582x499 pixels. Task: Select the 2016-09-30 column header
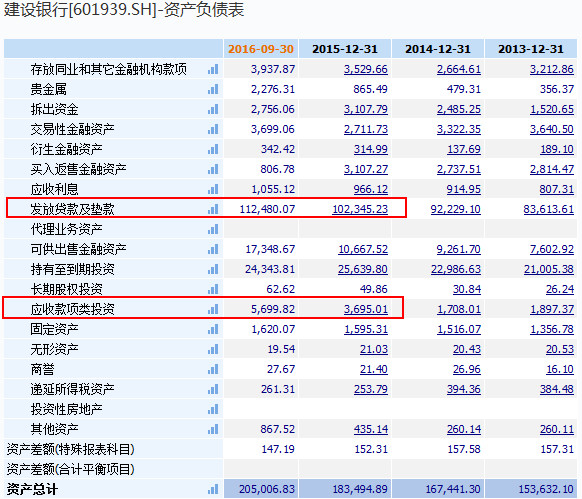(261, 49)
